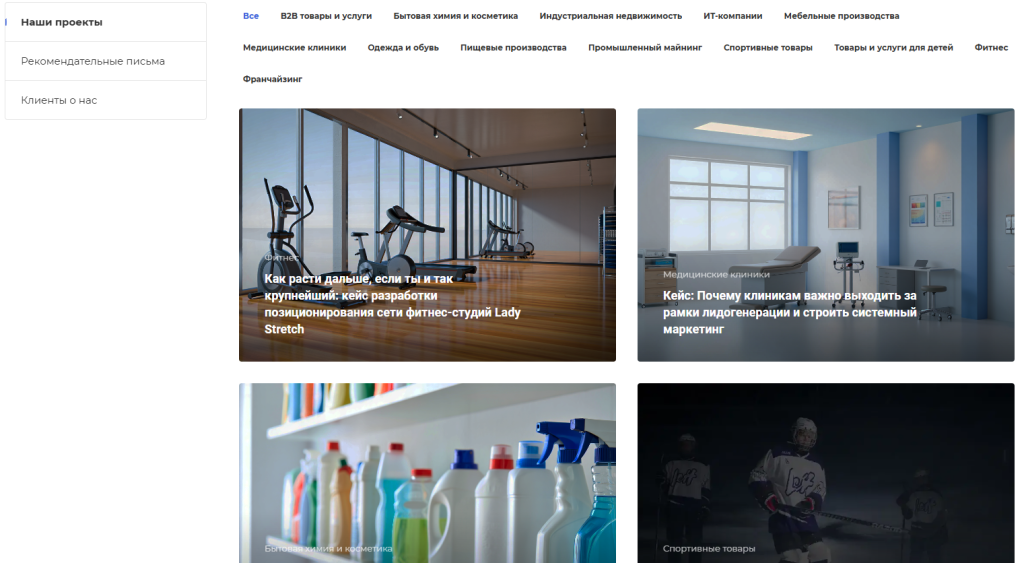Open the clinics lead generation case article
1024x563 pixels.
point(825,235)
